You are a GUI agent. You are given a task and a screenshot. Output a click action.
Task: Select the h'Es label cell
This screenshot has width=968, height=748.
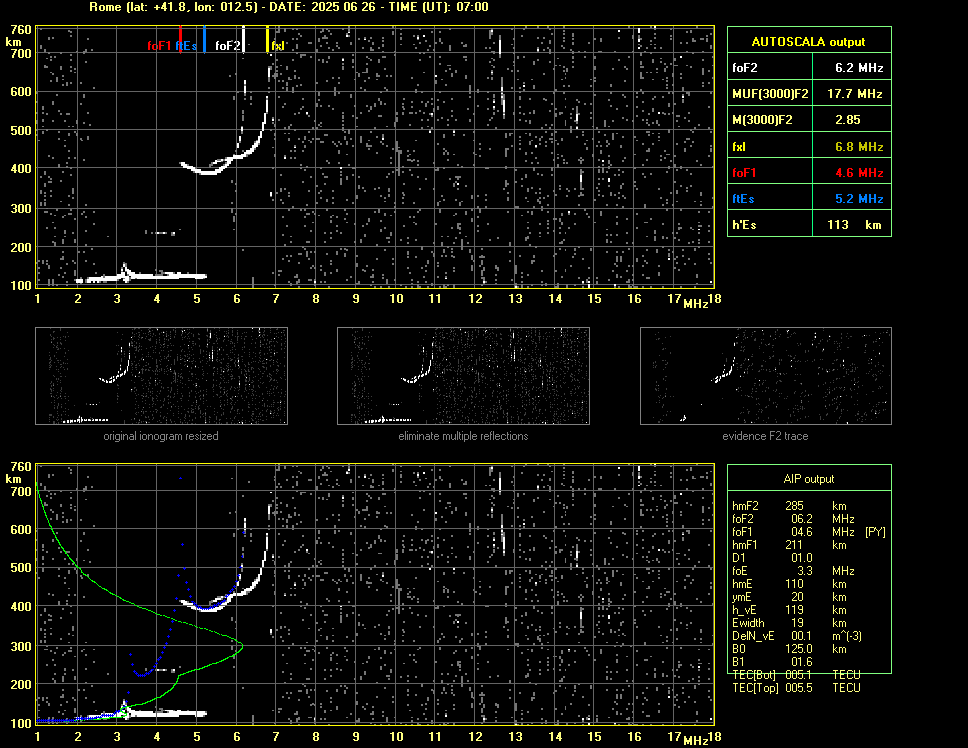[770, 225]
